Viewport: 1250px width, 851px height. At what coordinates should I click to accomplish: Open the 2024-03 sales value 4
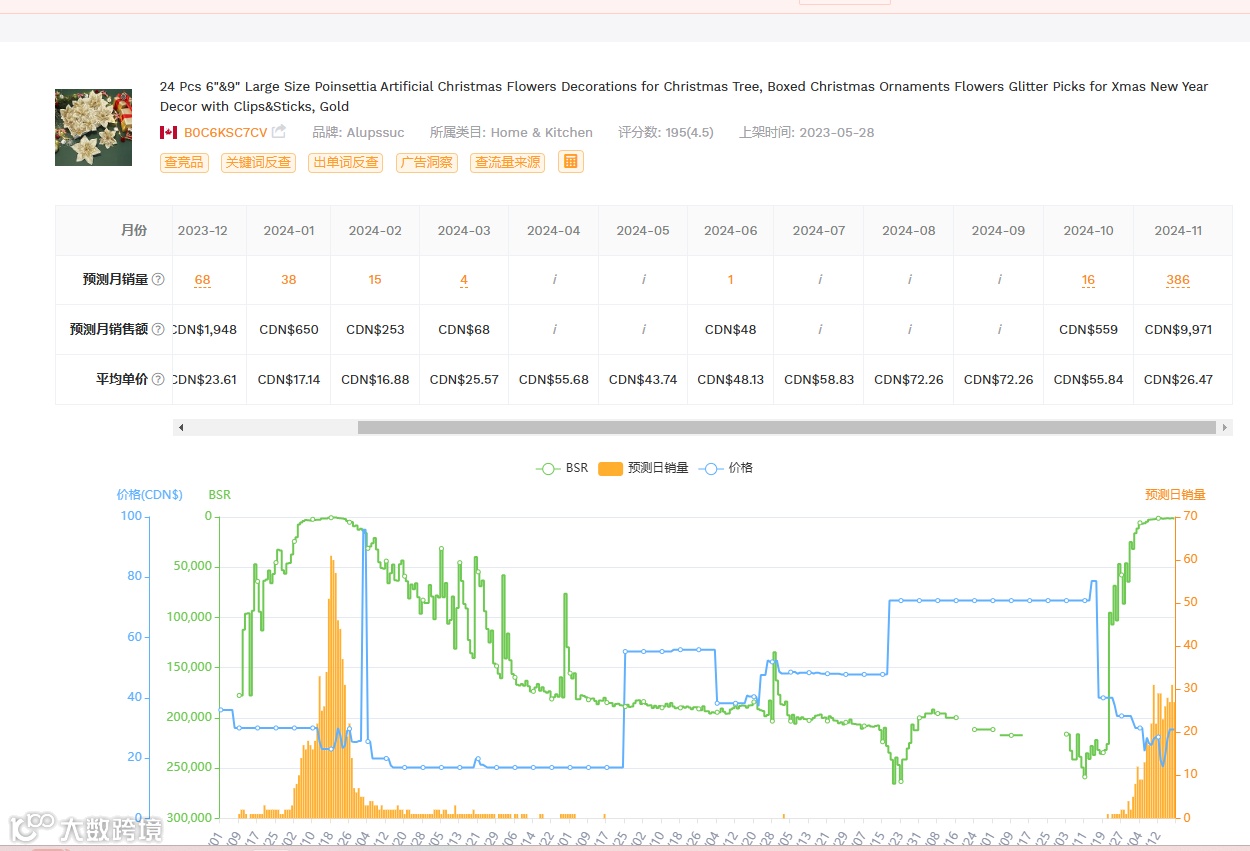[x=464, y=280]
